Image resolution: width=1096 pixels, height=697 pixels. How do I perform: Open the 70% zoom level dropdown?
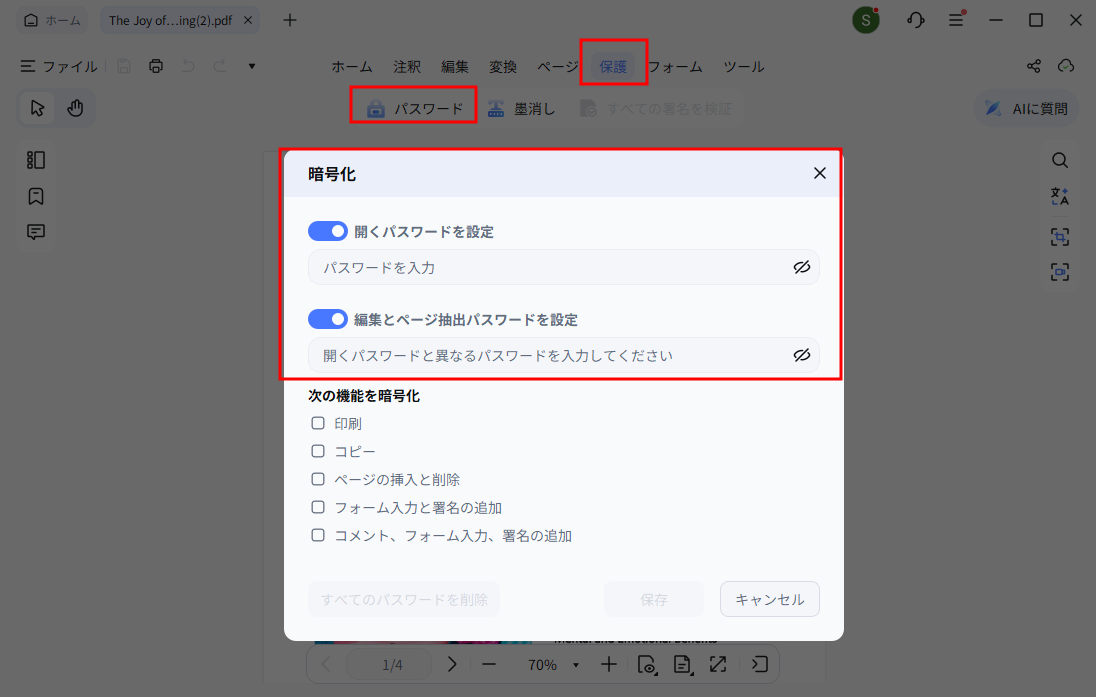pos(575,663)
